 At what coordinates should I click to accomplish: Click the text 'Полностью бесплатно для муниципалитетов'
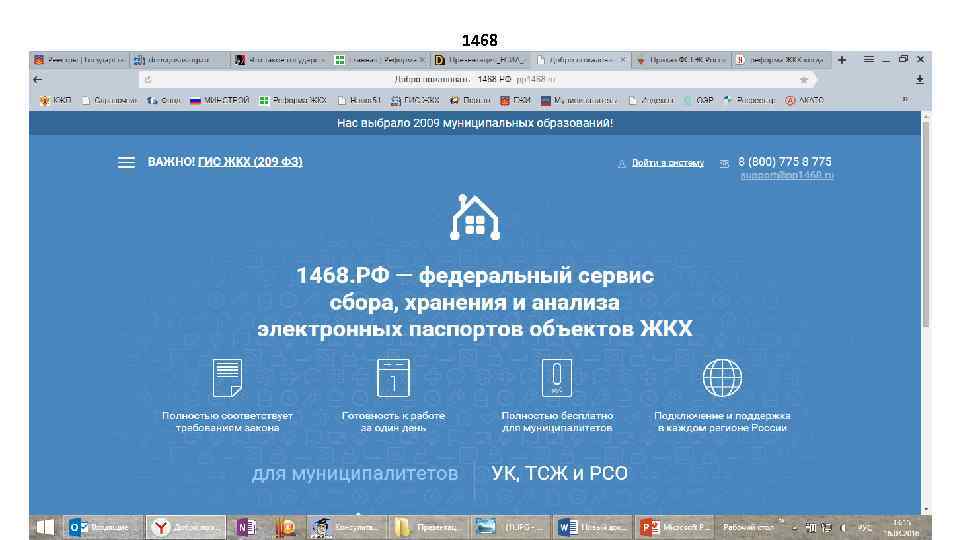[557, 422]
